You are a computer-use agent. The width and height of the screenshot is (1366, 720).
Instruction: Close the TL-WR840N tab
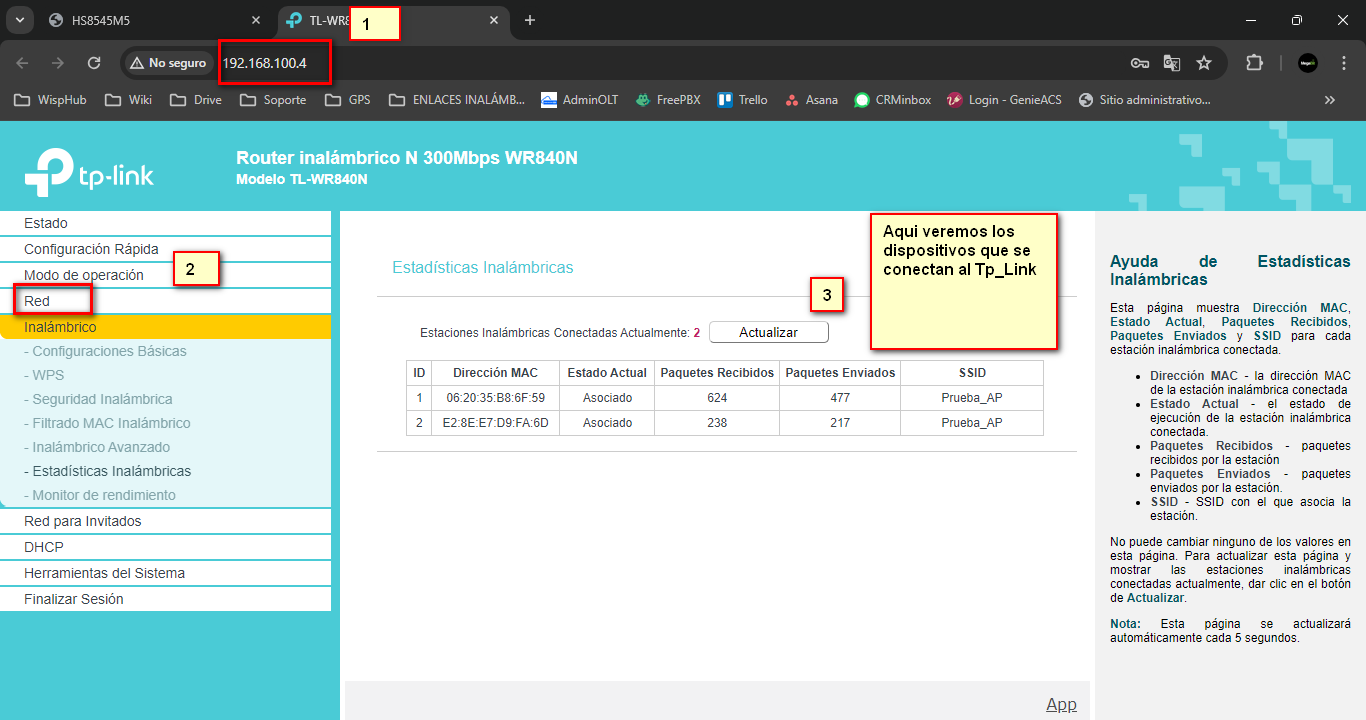tap(493, 20)
